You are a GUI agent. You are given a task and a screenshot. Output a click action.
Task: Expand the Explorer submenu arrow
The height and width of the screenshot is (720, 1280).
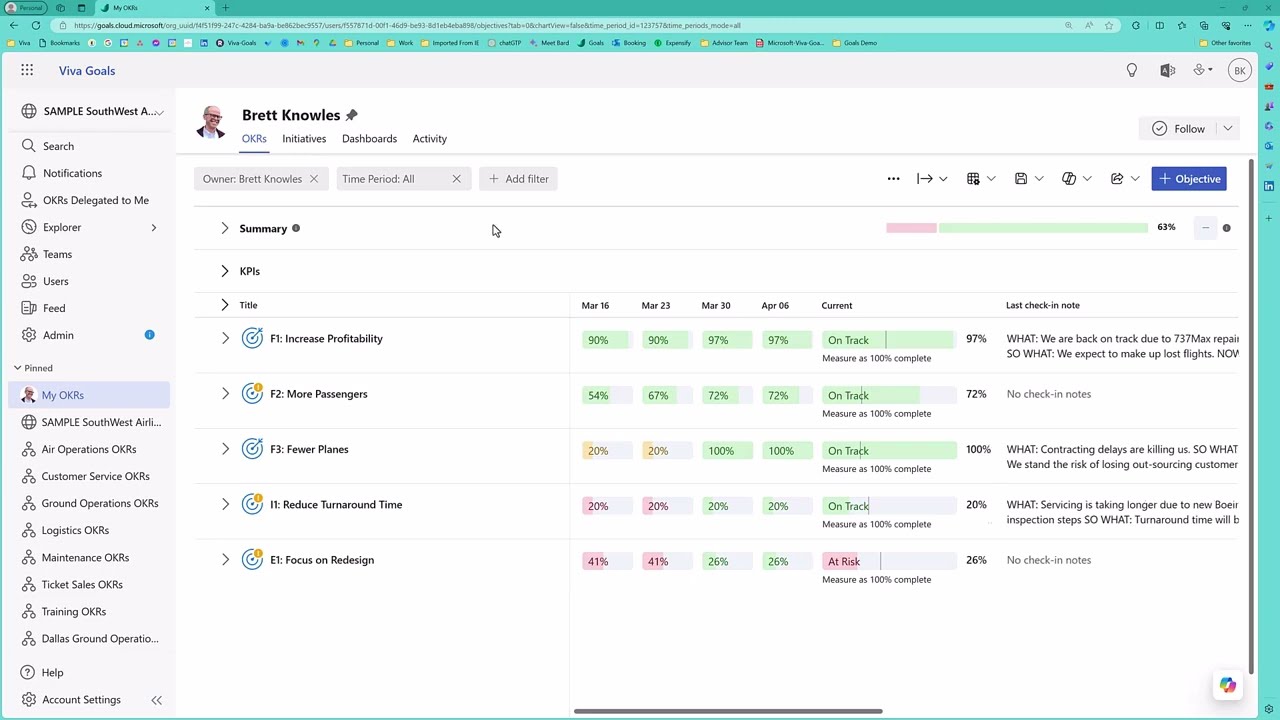pos(153,228)
